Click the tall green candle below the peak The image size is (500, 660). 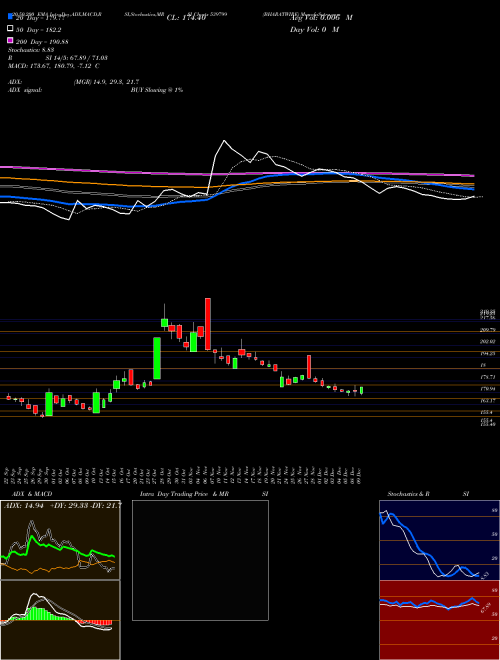[157, 358]
